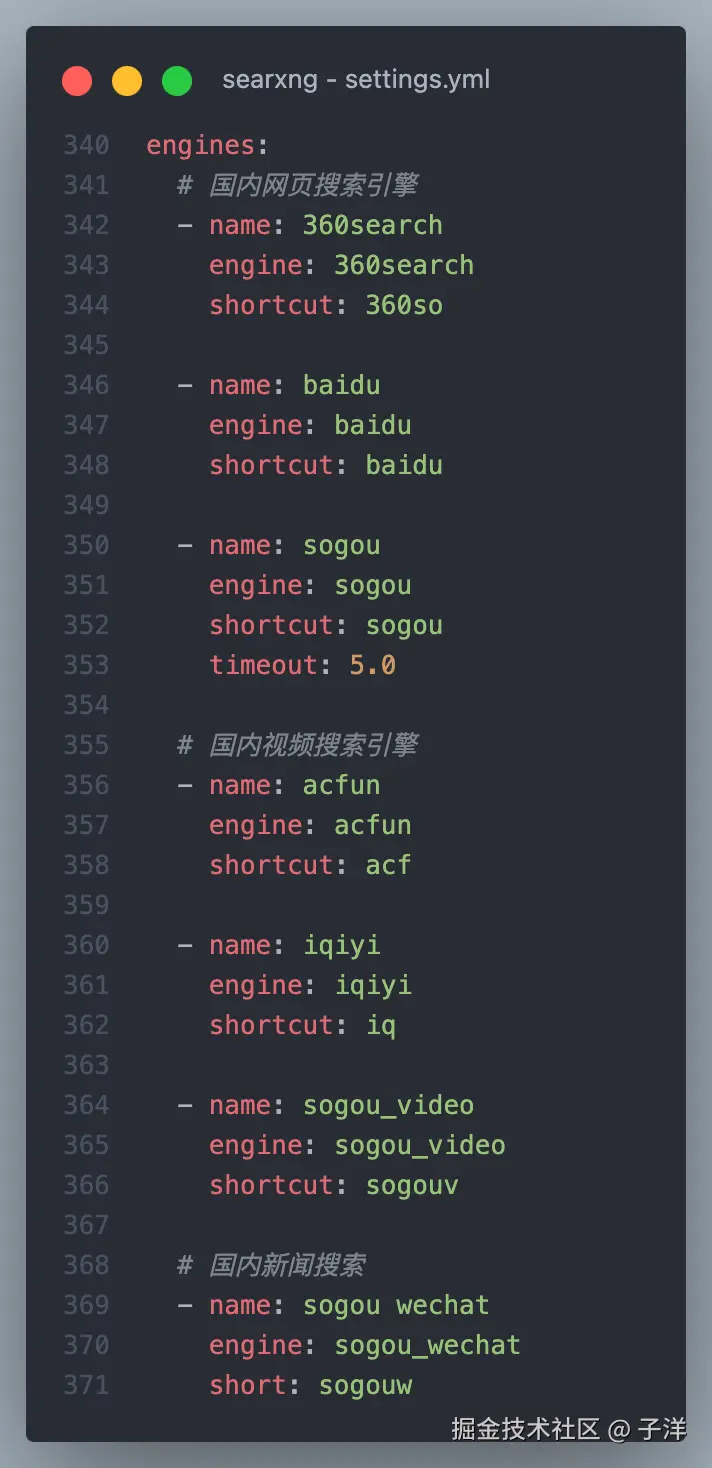Viewport: 712px width, 1468px height.
Task: Click the acfun name value
Action: coord(341,785)
